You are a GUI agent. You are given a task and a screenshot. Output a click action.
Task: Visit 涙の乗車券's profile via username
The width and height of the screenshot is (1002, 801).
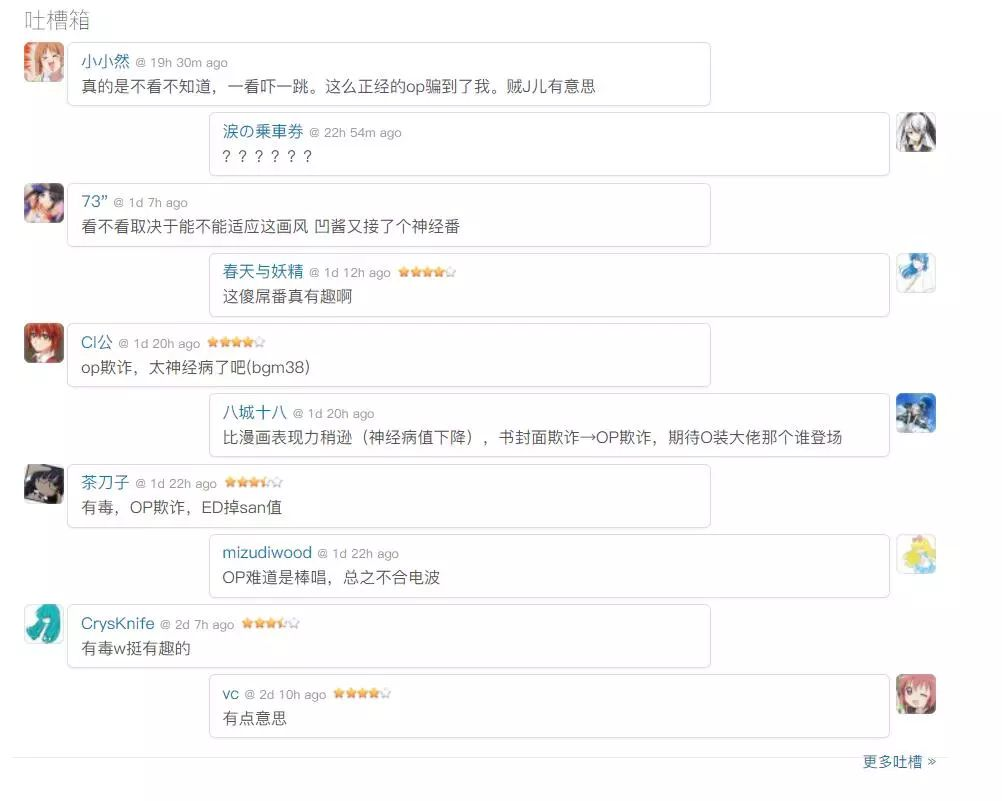(x=262, y=132)
